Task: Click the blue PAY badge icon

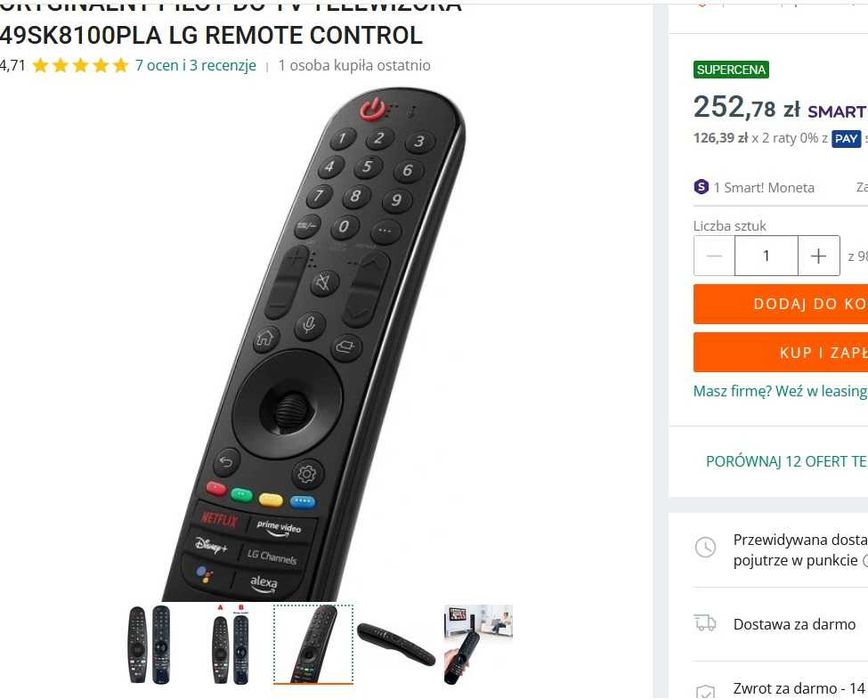Action: click(846, 138)
